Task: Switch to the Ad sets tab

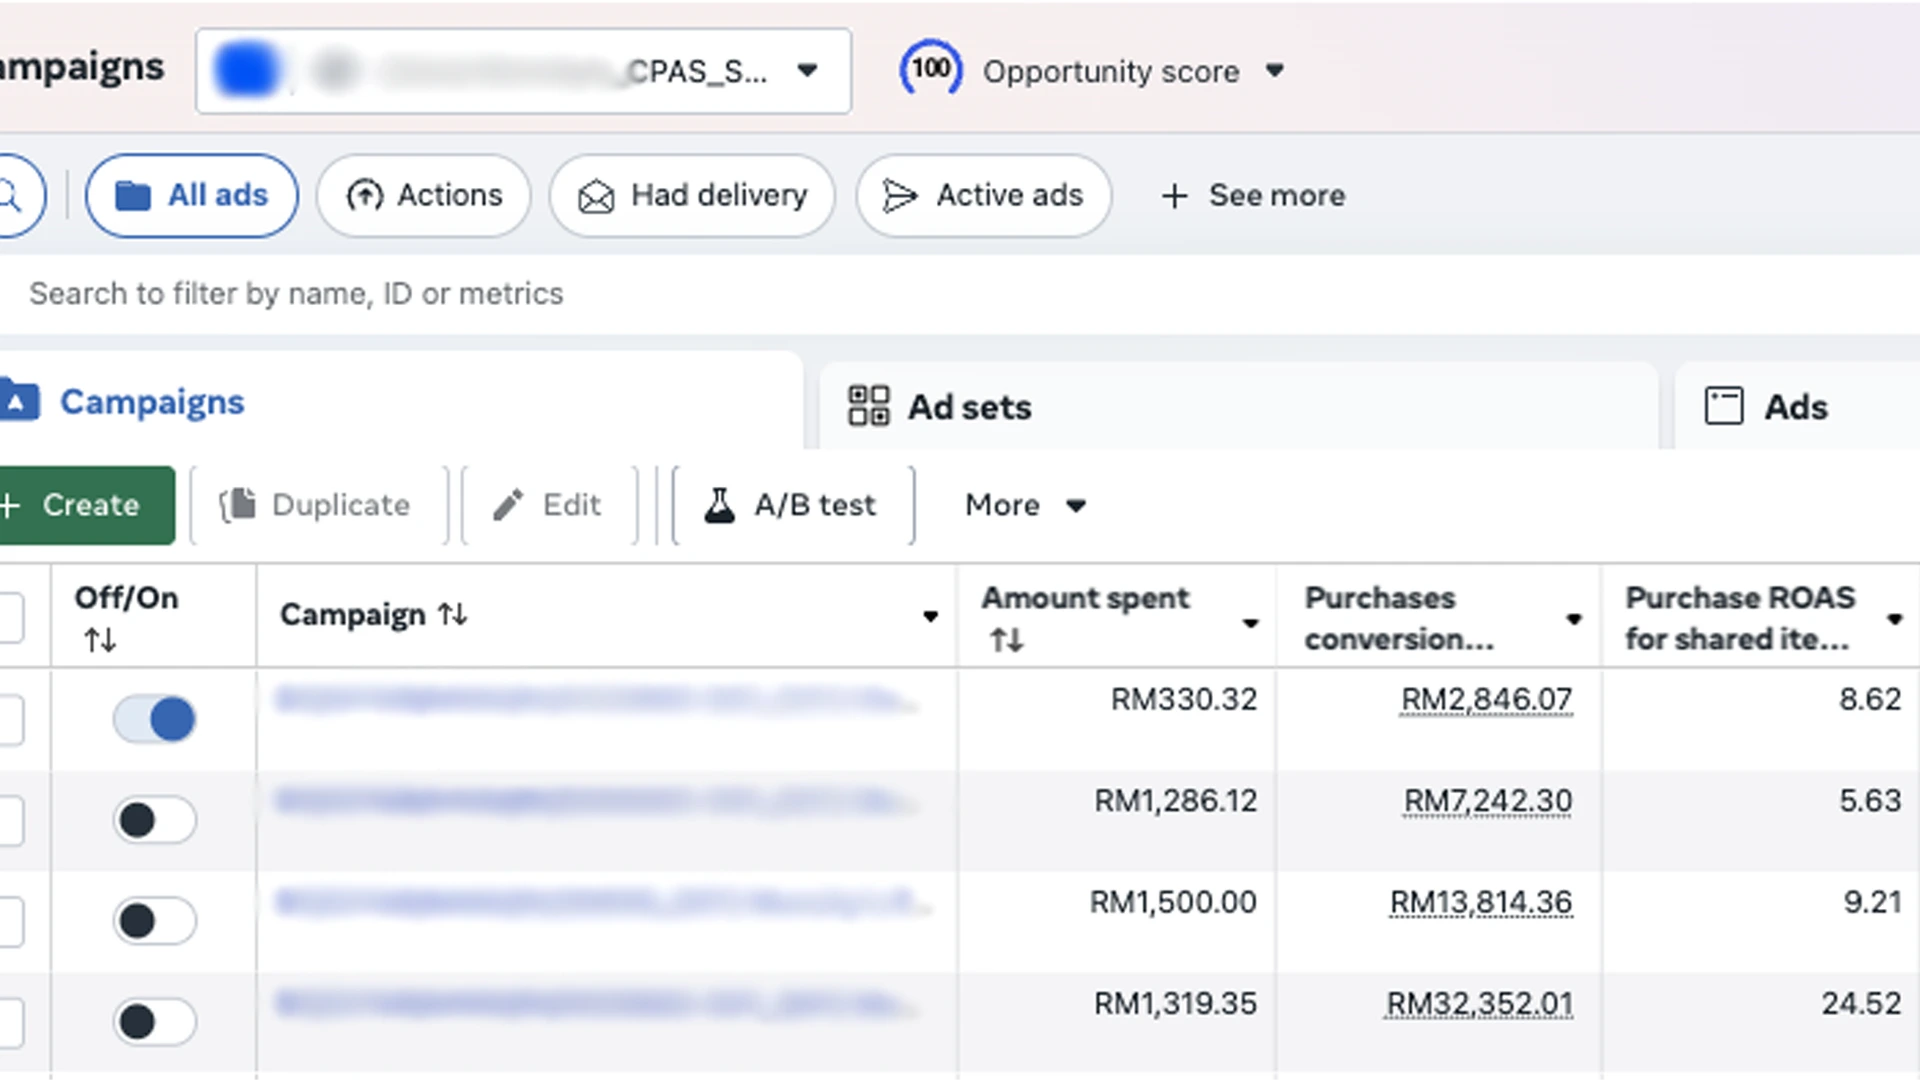Action: click(1238, 407)
